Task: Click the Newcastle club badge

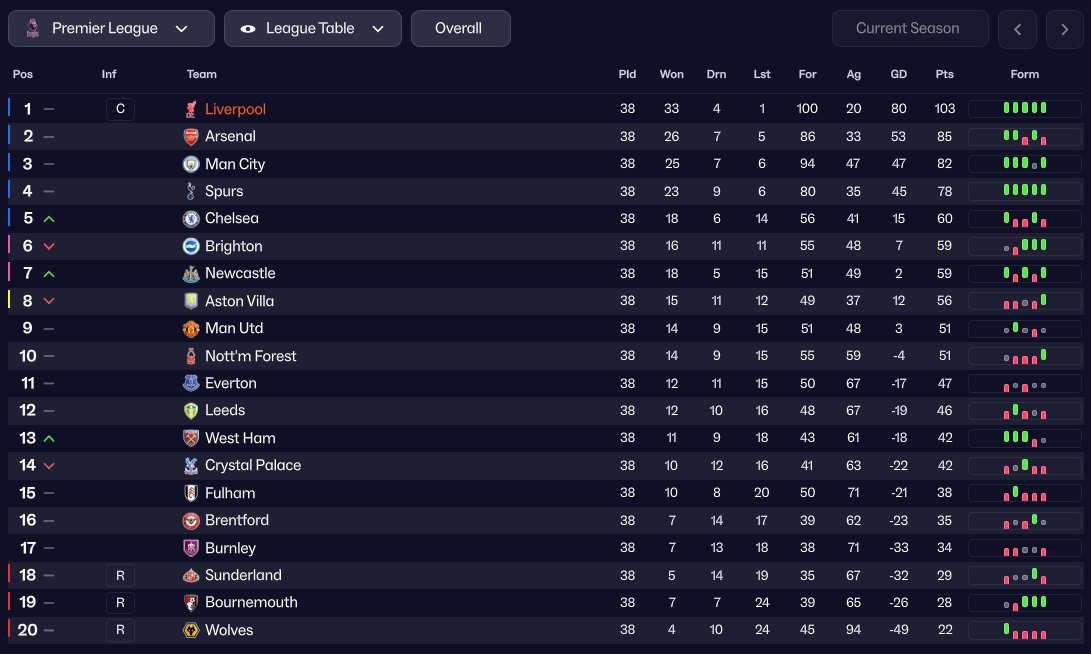Action: pyautogui.click(x=191, y=274)
